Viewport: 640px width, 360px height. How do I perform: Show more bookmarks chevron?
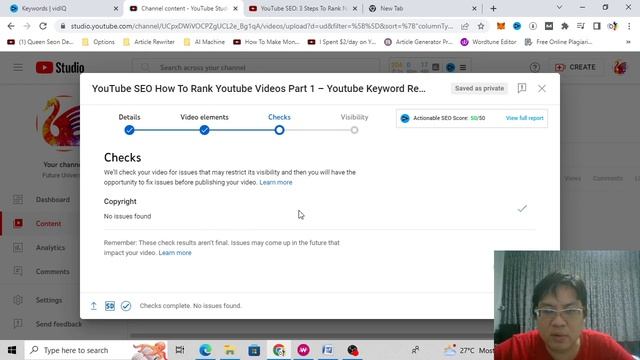[629, 42]
